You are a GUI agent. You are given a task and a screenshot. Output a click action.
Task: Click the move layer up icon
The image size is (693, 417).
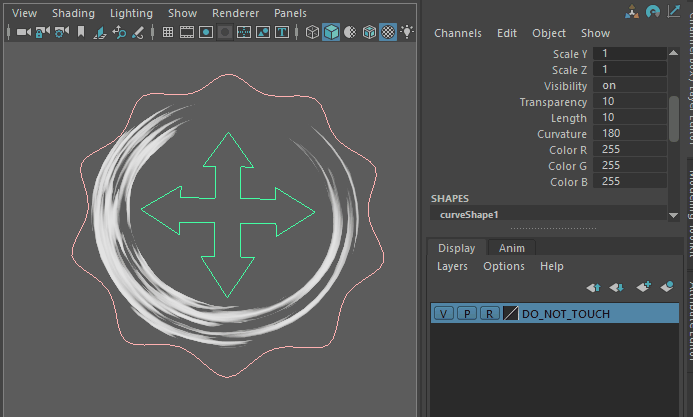click(593, 288)
